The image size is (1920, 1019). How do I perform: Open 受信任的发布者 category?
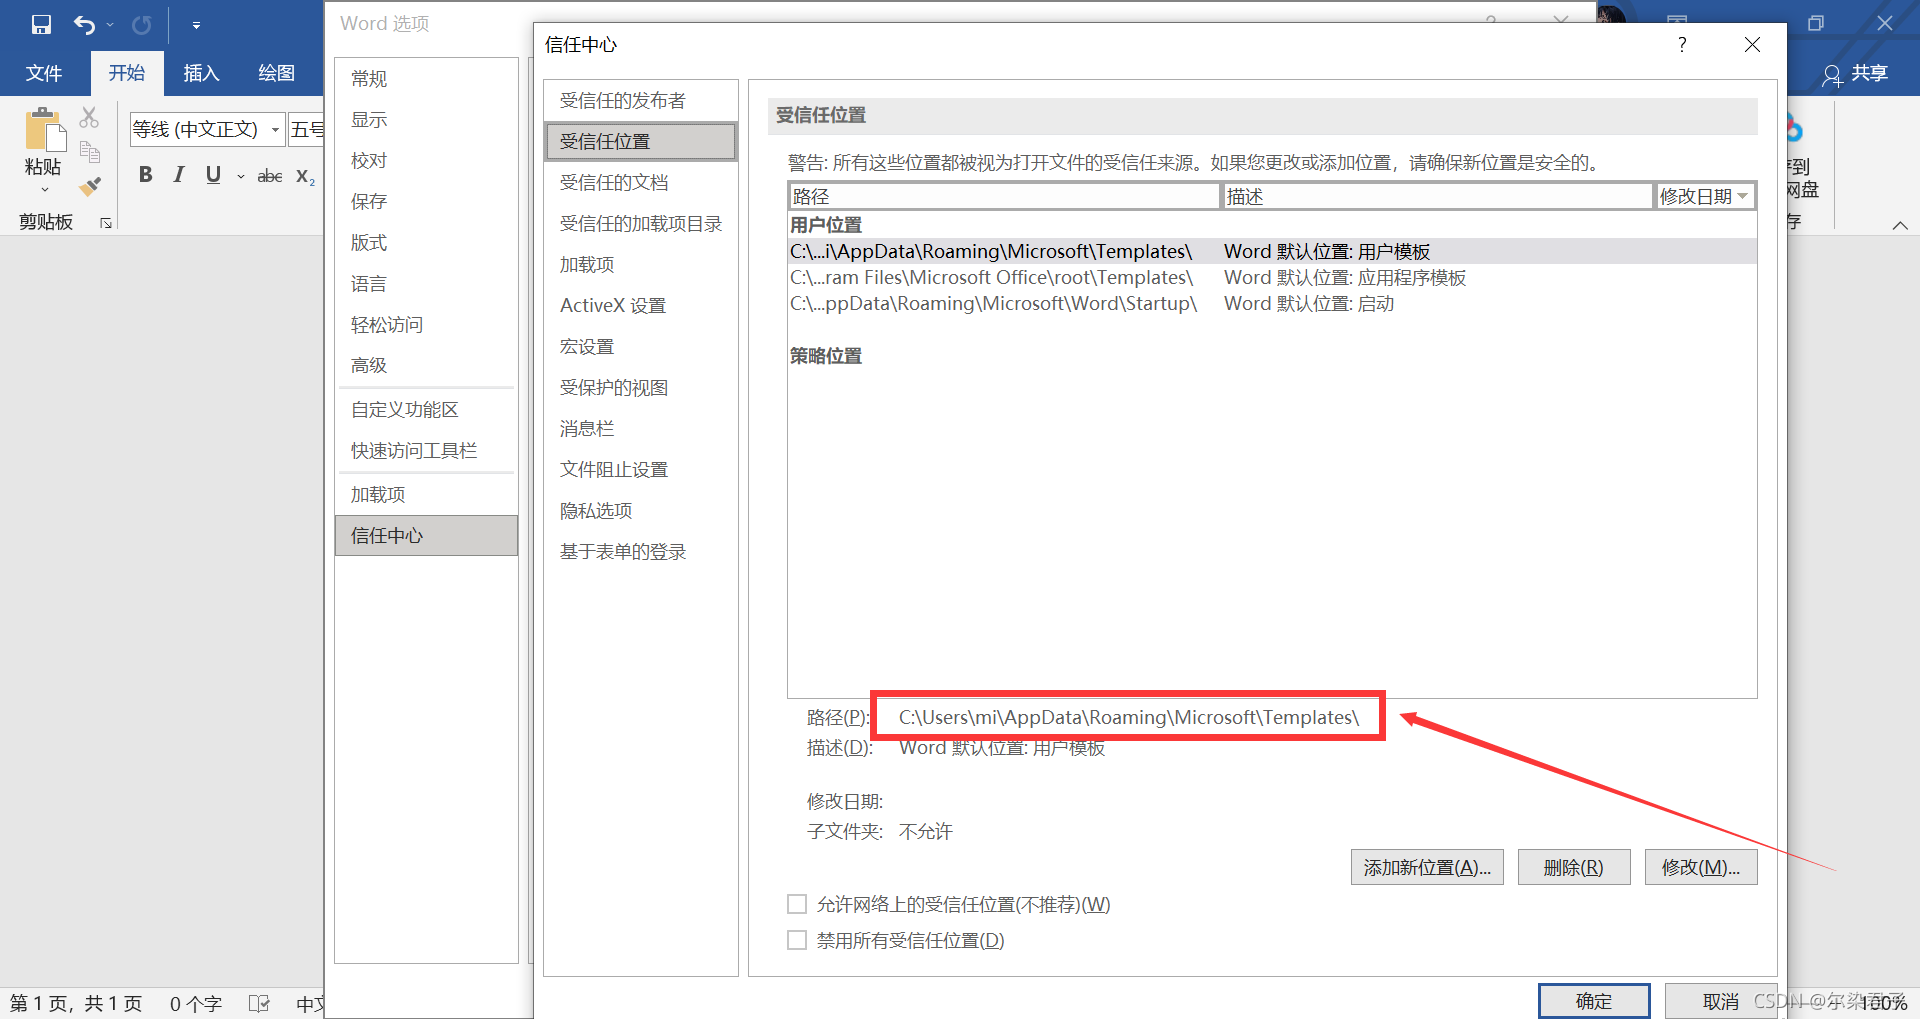pos(640,101)
